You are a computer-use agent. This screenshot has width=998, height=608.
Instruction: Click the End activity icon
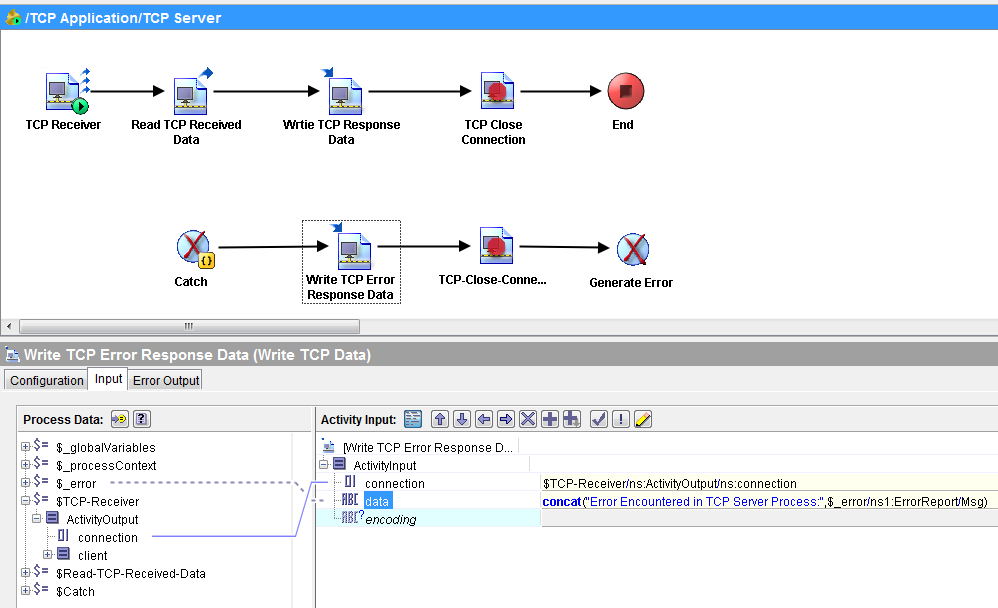(x=626, y=91)
